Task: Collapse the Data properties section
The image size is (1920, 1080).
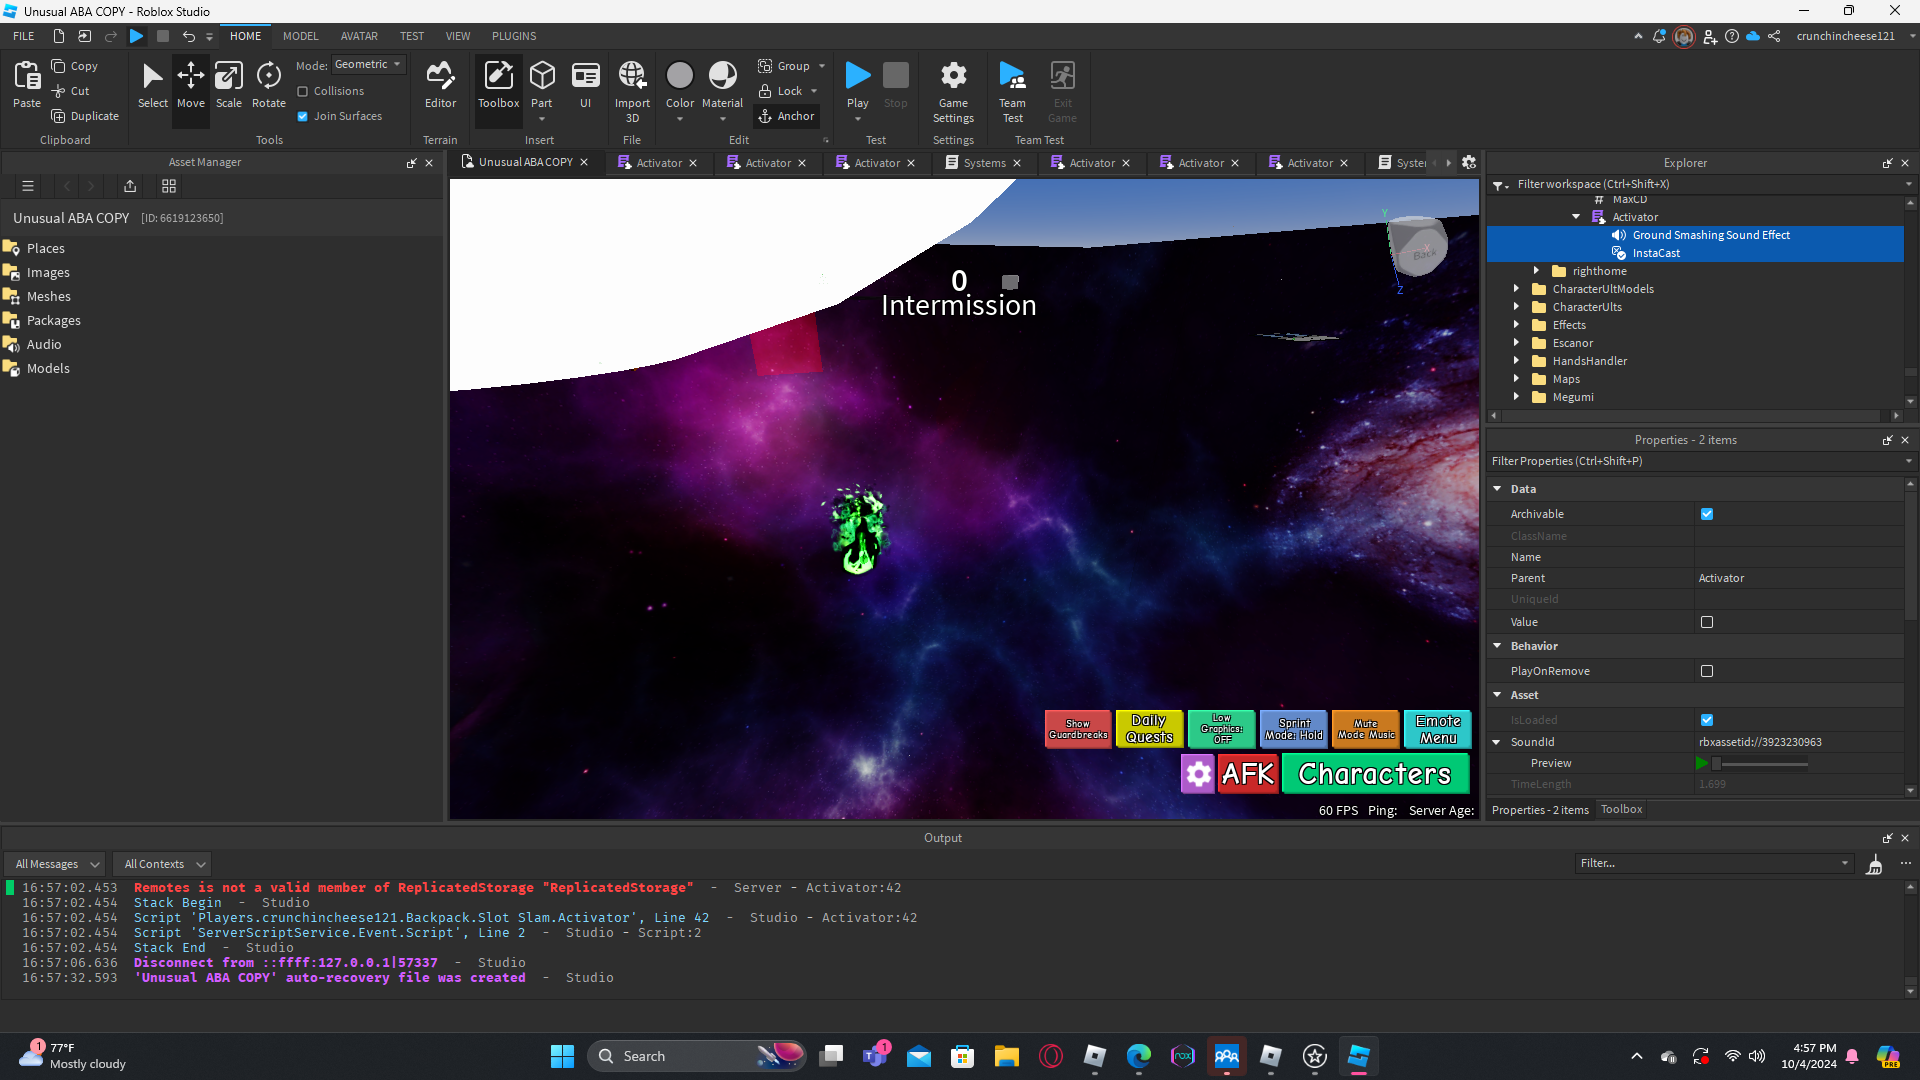Action: (1497, 489)
